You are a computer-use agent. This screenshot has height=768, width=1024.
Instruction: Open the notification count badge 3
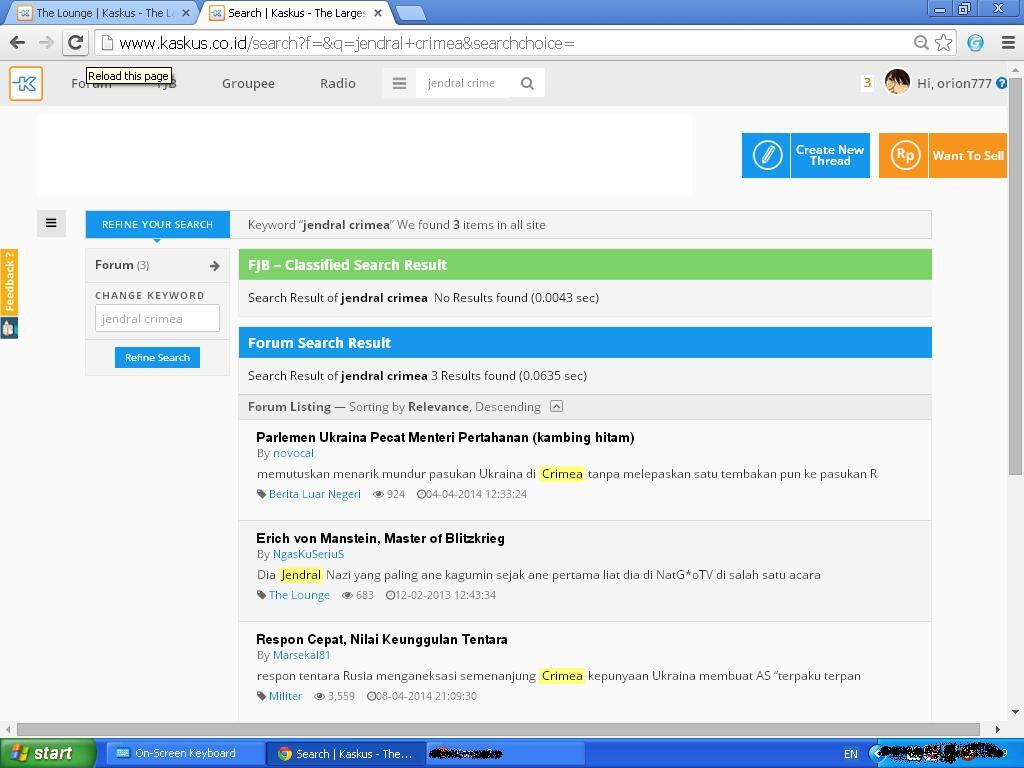pos(867,83)
